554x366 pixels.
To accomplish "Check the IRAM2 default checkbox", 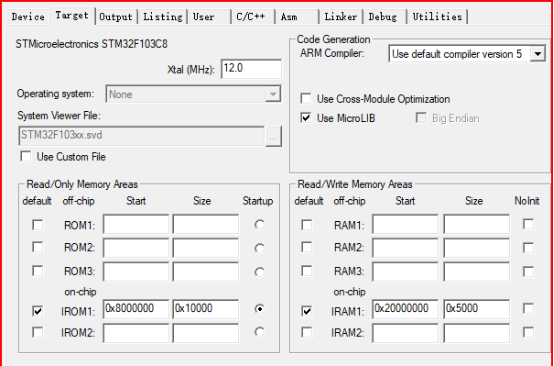I will pos(307,332).
